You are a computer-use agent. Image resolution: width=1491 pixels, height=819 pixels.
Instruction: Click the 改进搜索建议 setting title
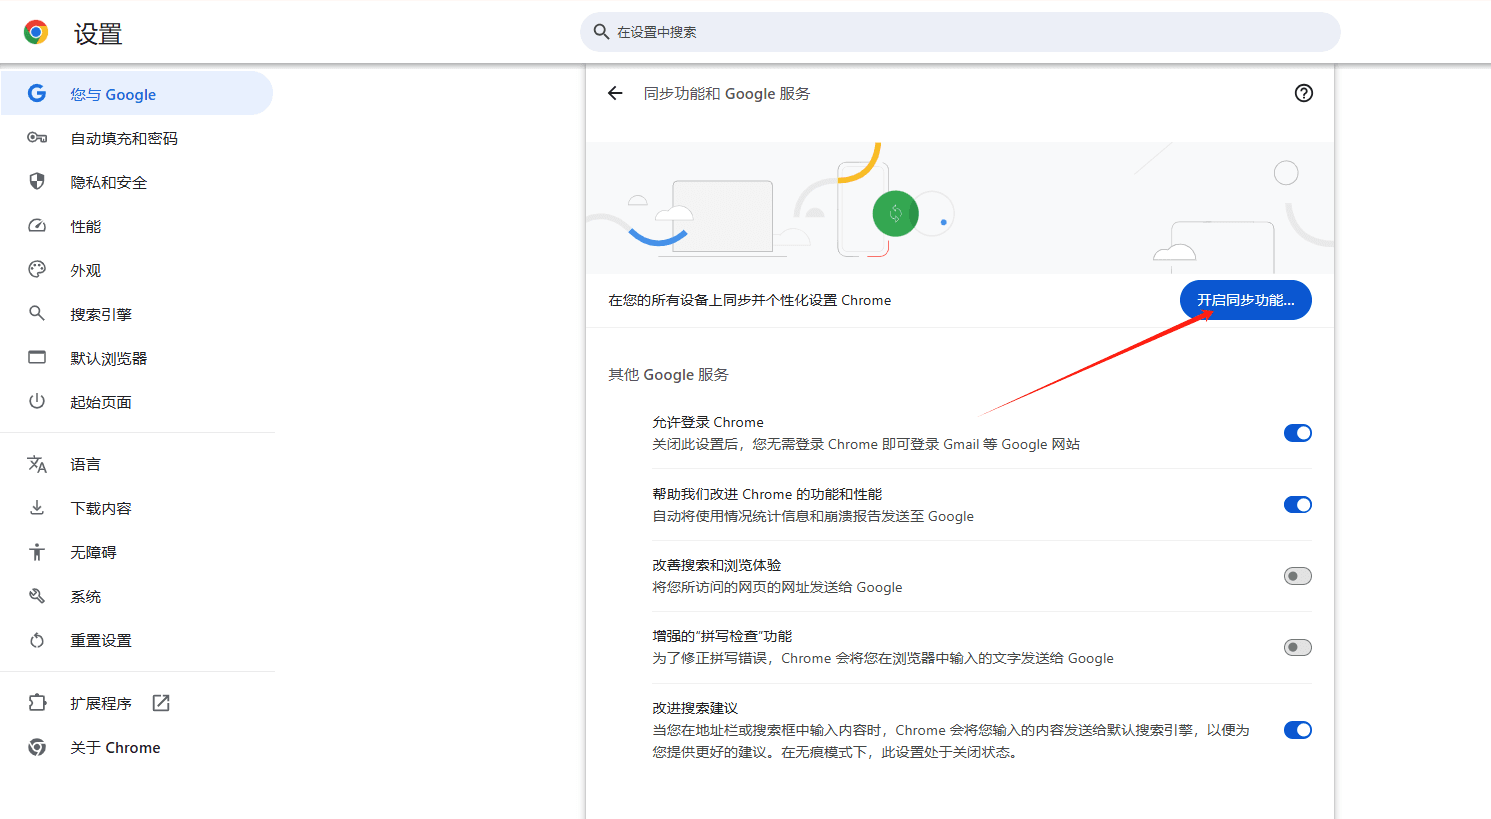(695, 708)
